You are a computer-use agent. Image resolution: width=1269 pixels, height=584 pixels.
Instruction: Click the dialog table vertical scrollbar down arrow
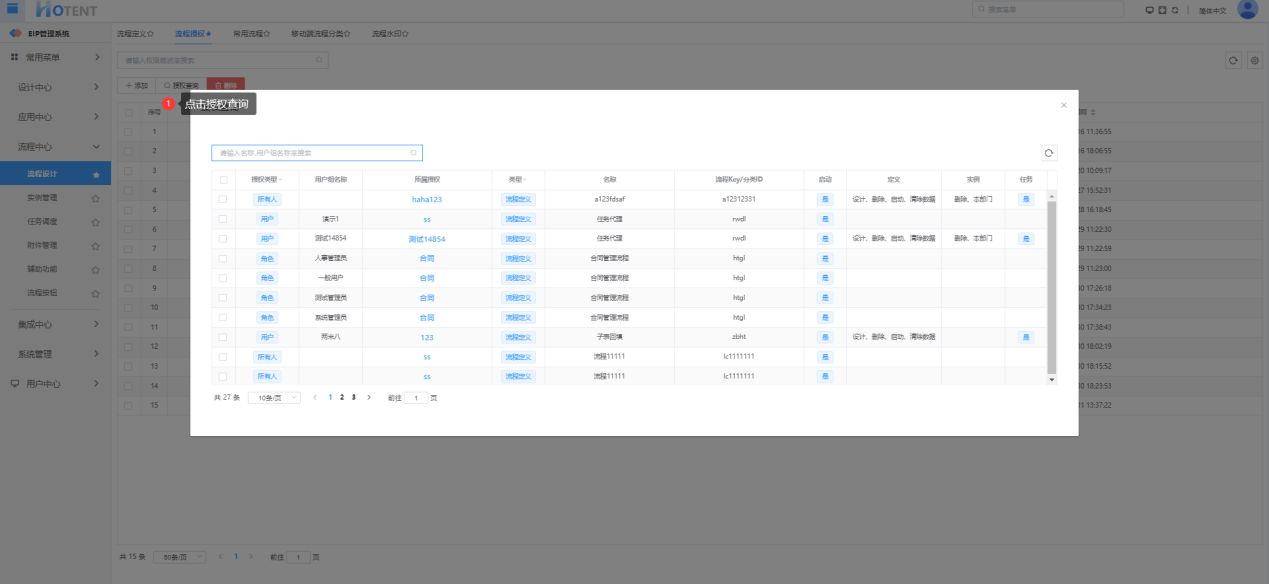(x=1051, y=380)
